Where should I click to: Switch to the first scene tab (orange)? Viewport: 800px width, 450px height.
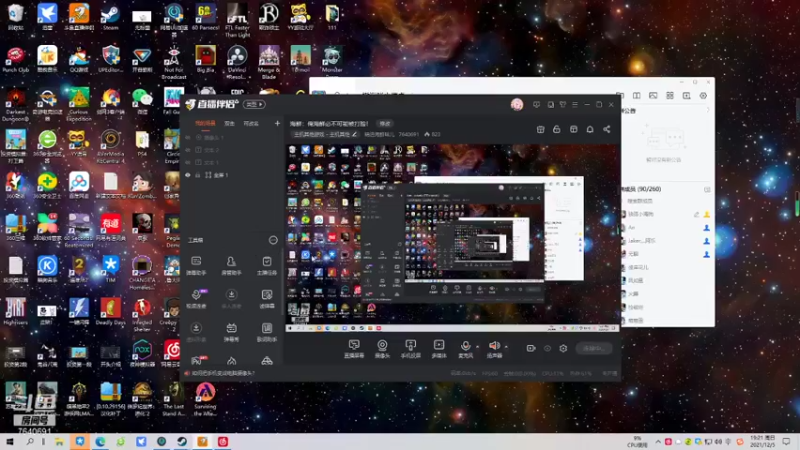click(x=205, y=123)
